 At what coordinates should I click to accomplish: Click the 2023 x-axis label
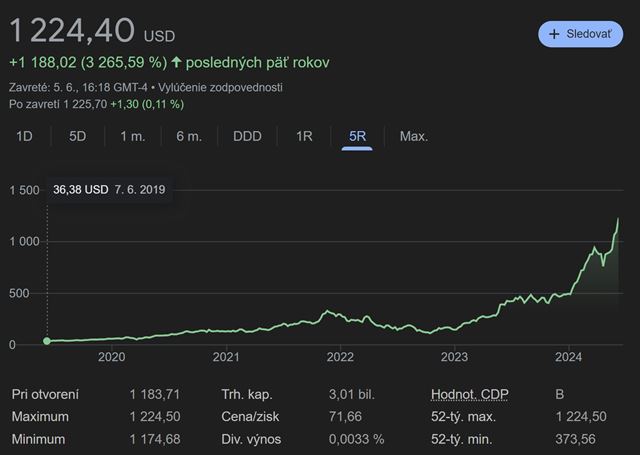(454, 357)
